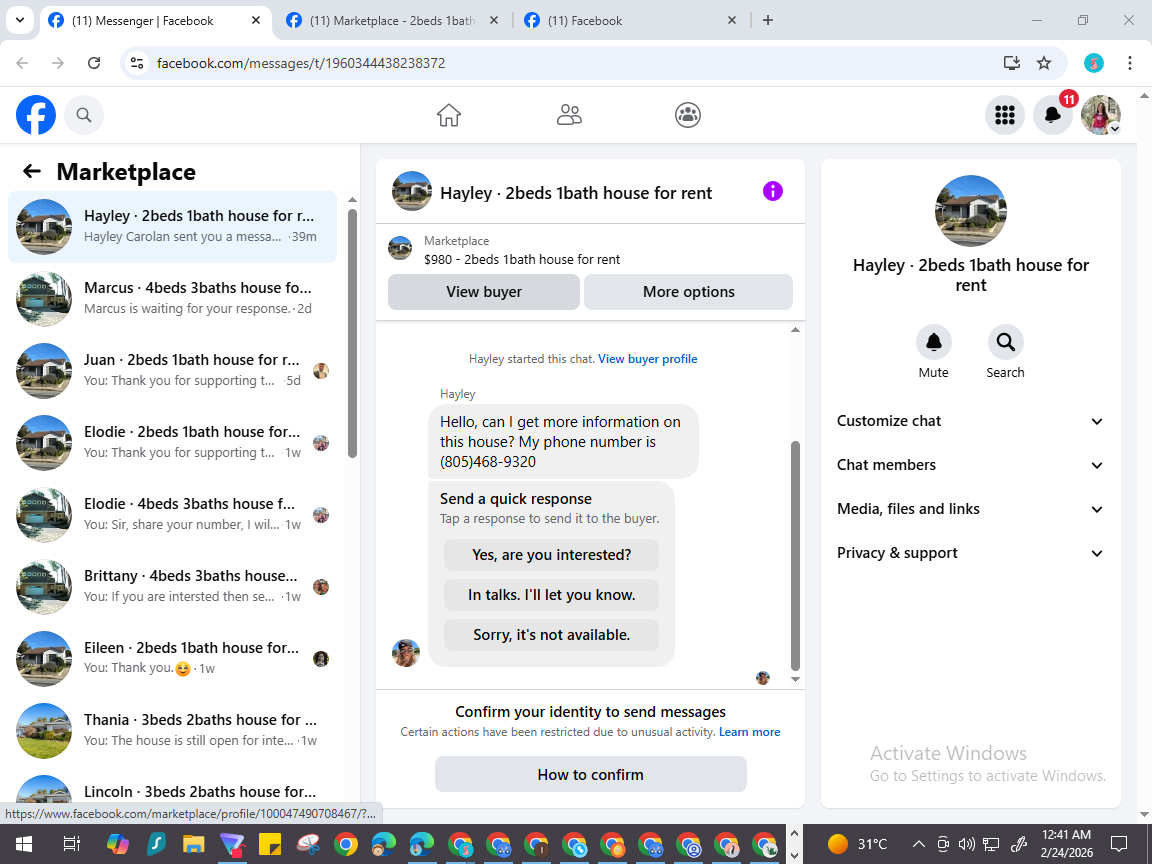Open Eileen 2beds 1bath conversation
Viewport: 1152px width, 864px height.
[x=173, y=658]
